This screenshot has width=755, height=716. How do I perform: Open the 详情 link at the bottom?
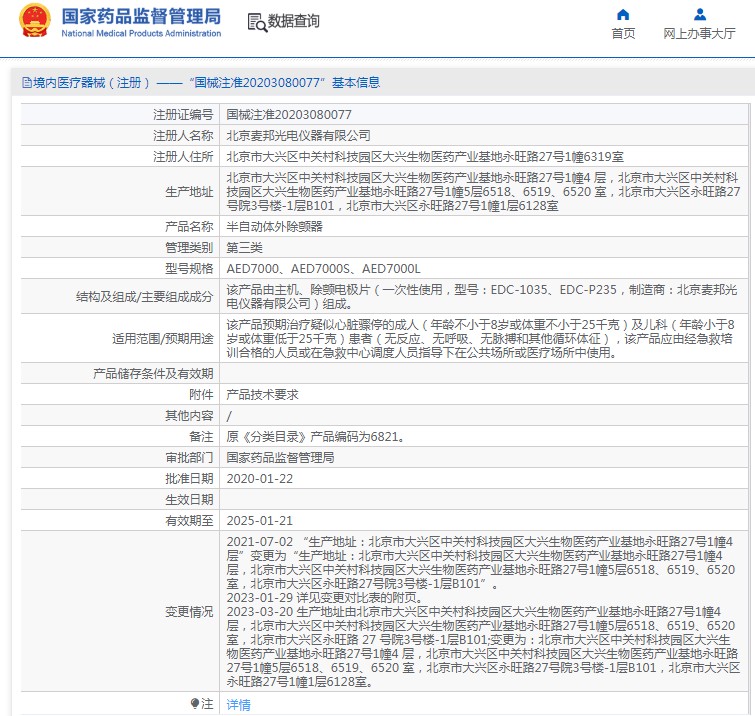tap(238, 705)
